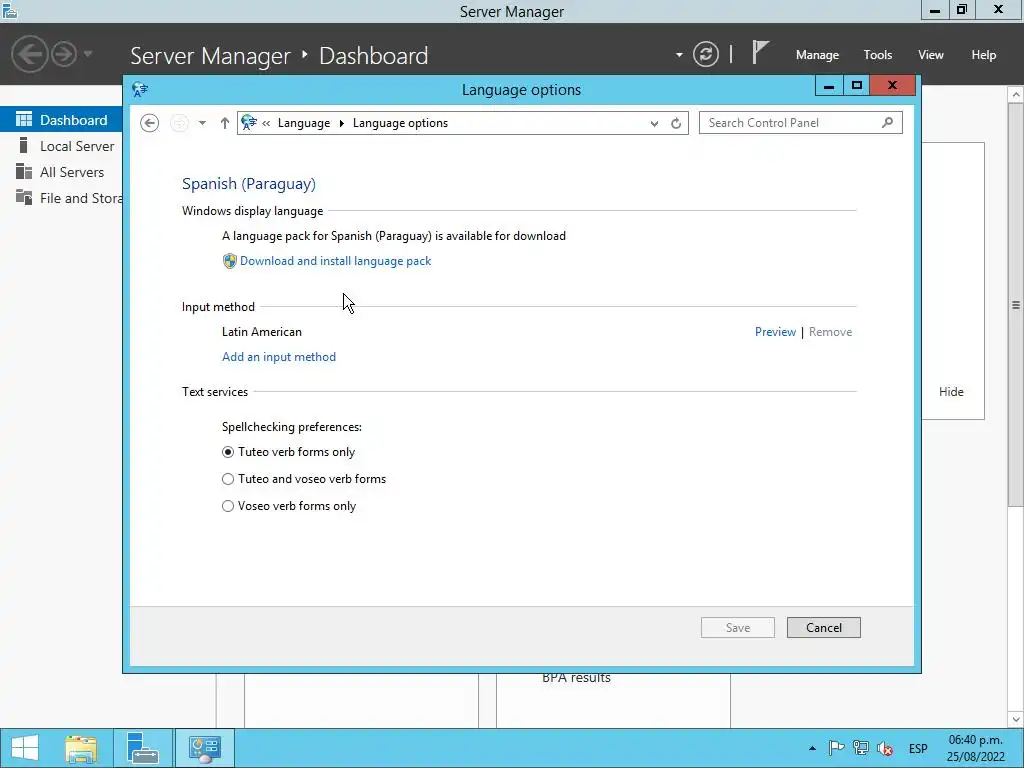Click the muted volume tray icon

coord(885,748)
